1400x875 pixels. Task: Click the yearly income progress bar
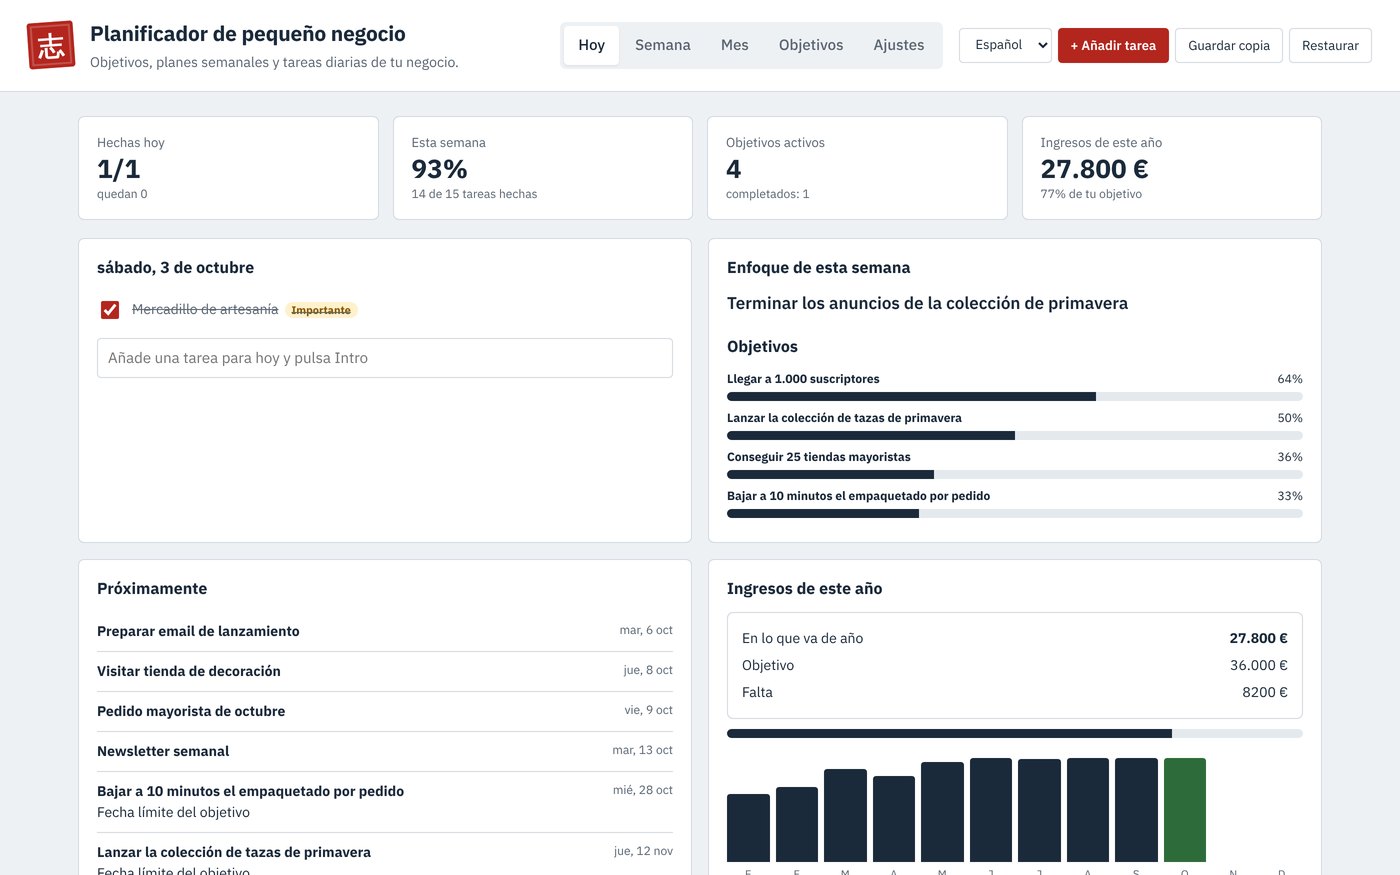1015,734
